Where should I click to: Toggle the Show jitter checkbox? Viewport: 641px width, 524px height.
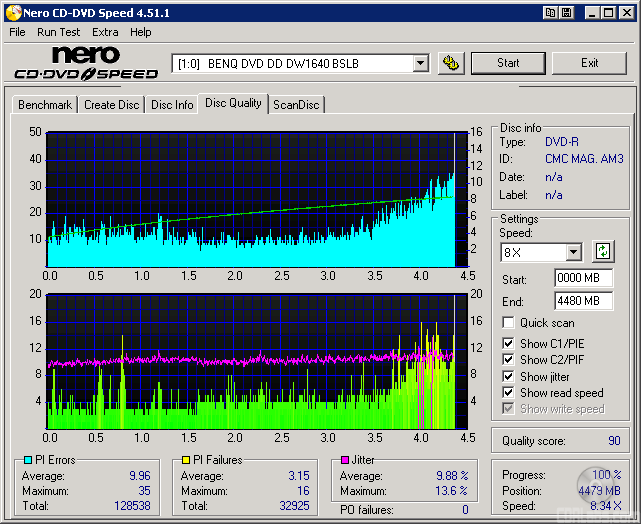[508, 376]
